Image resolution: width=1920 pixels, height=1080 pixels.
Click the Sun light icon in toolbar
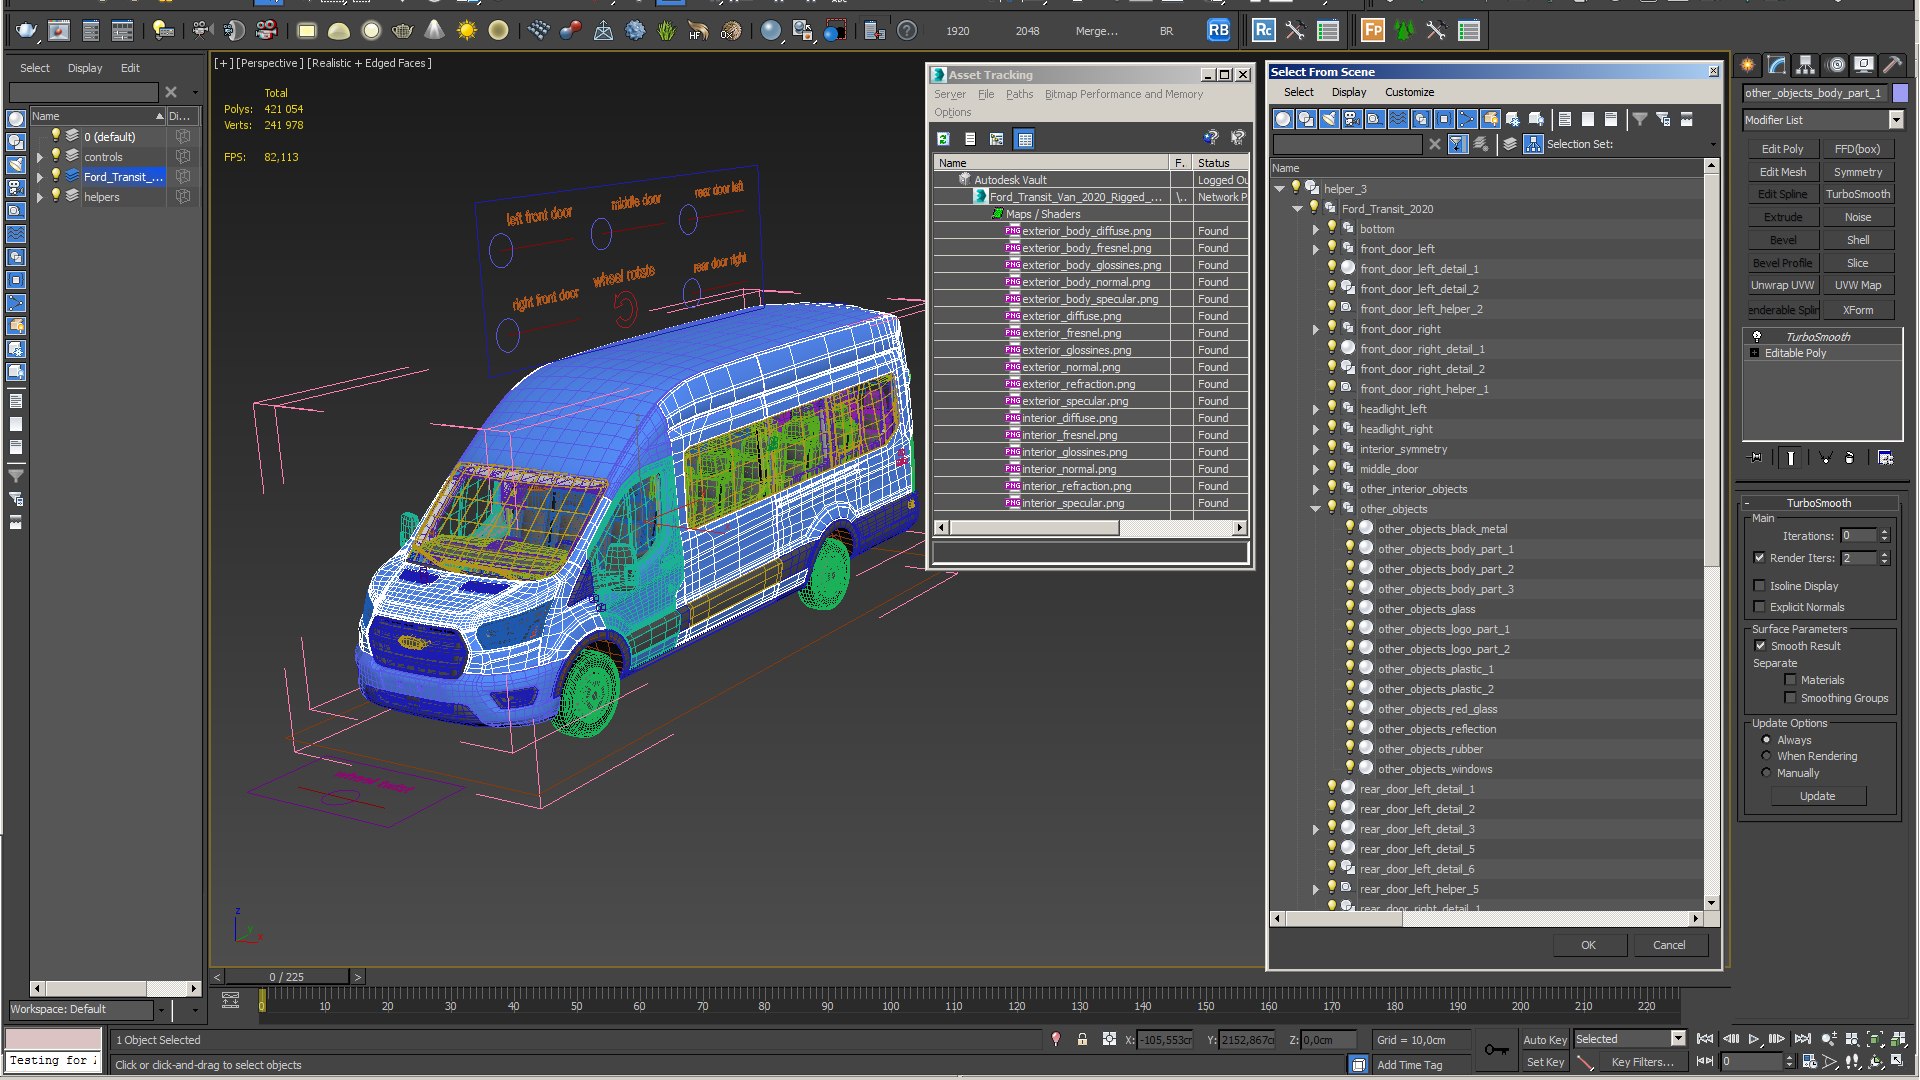click(466, 31)
